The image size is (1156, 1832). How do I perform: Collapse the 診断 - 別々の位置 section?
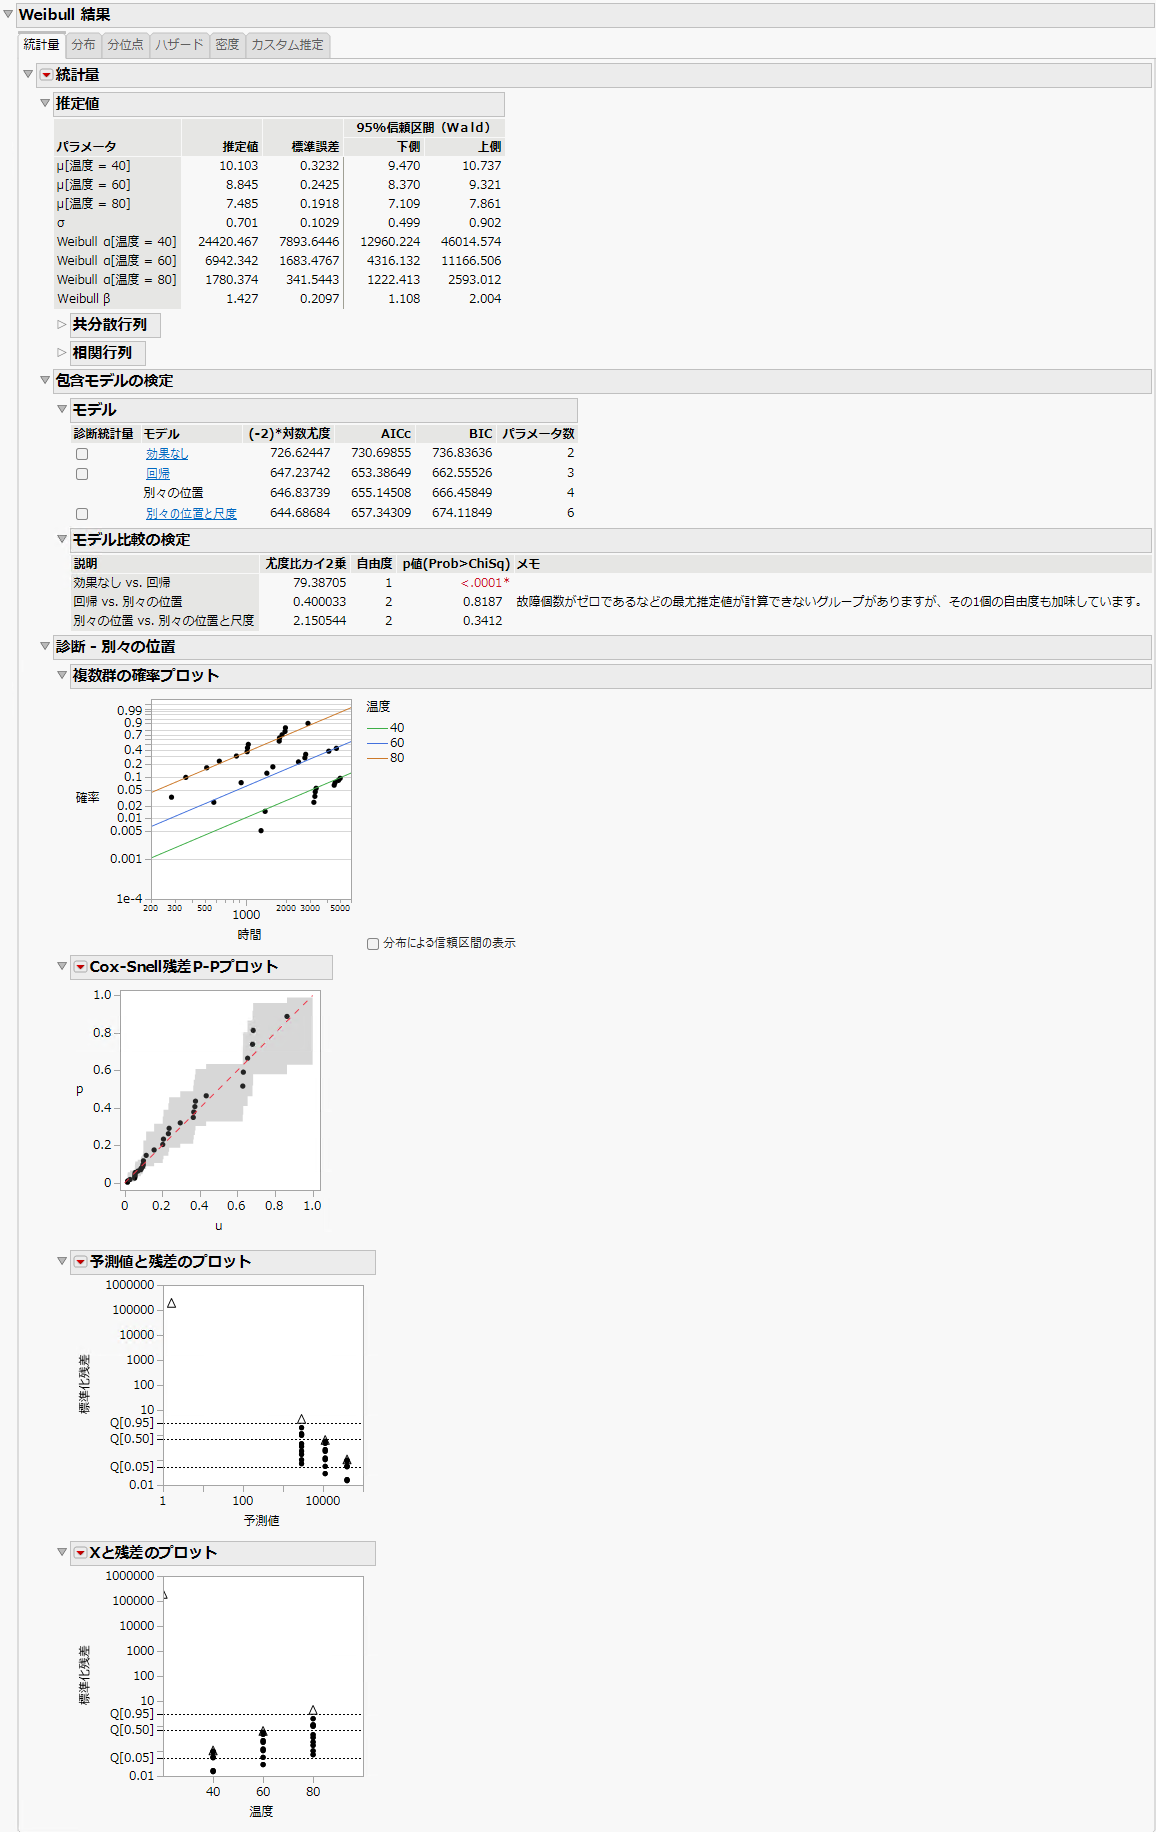[45, 646]
